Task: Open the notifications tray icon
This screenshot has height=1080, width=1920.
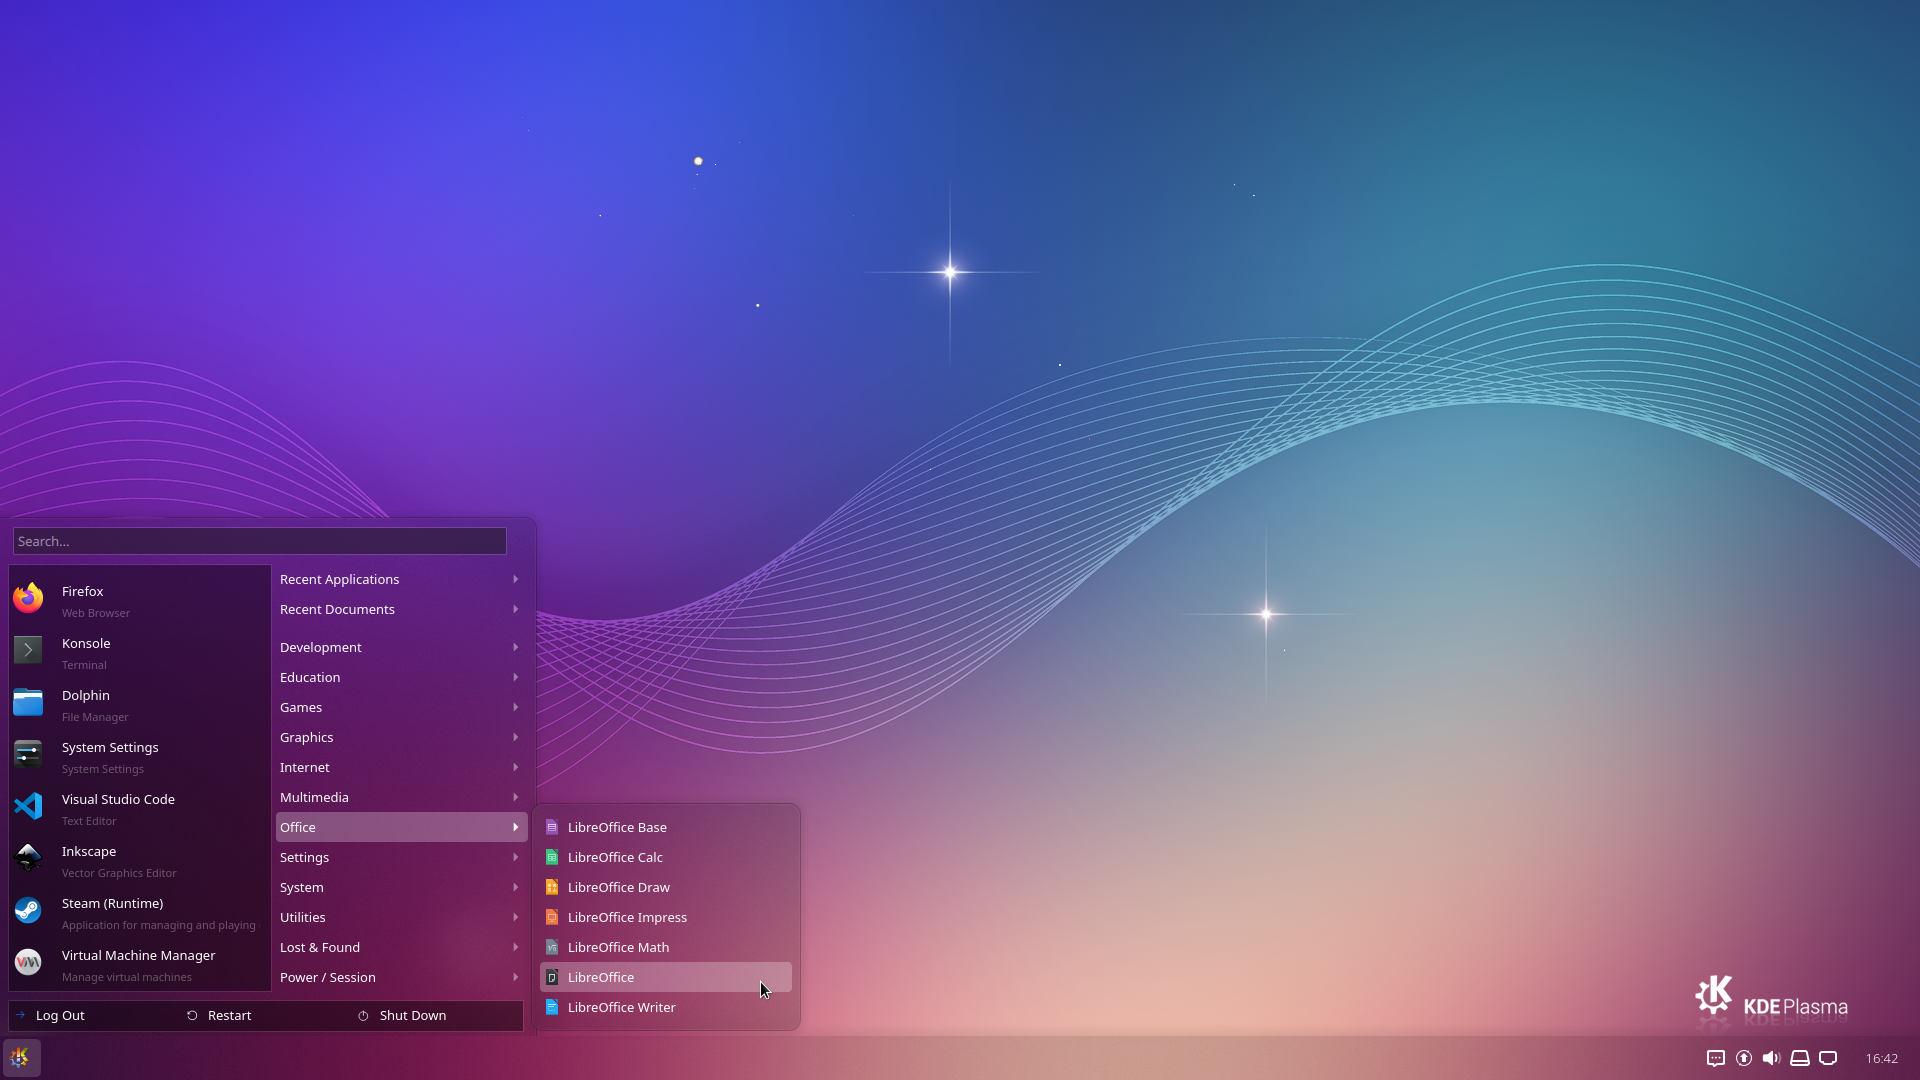Action: click(1716, 1058)
